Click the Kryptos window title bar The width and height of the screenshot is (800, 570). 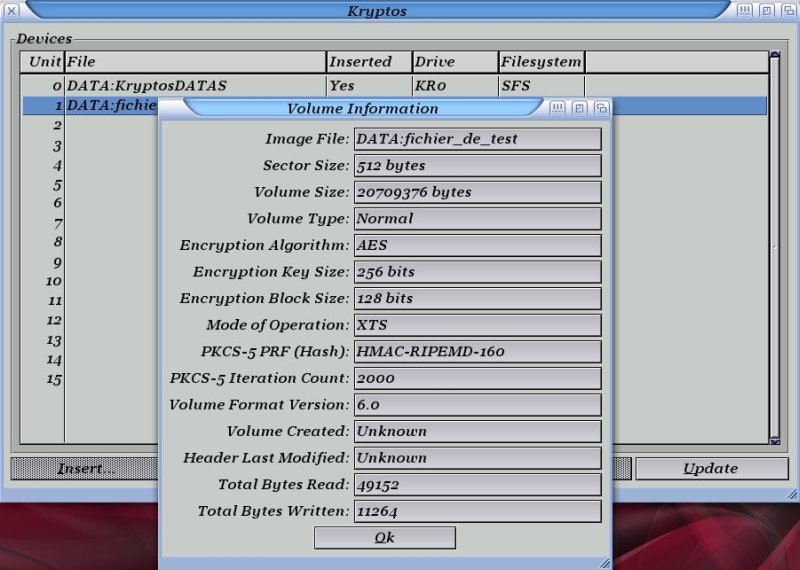[x=377, y=10]
